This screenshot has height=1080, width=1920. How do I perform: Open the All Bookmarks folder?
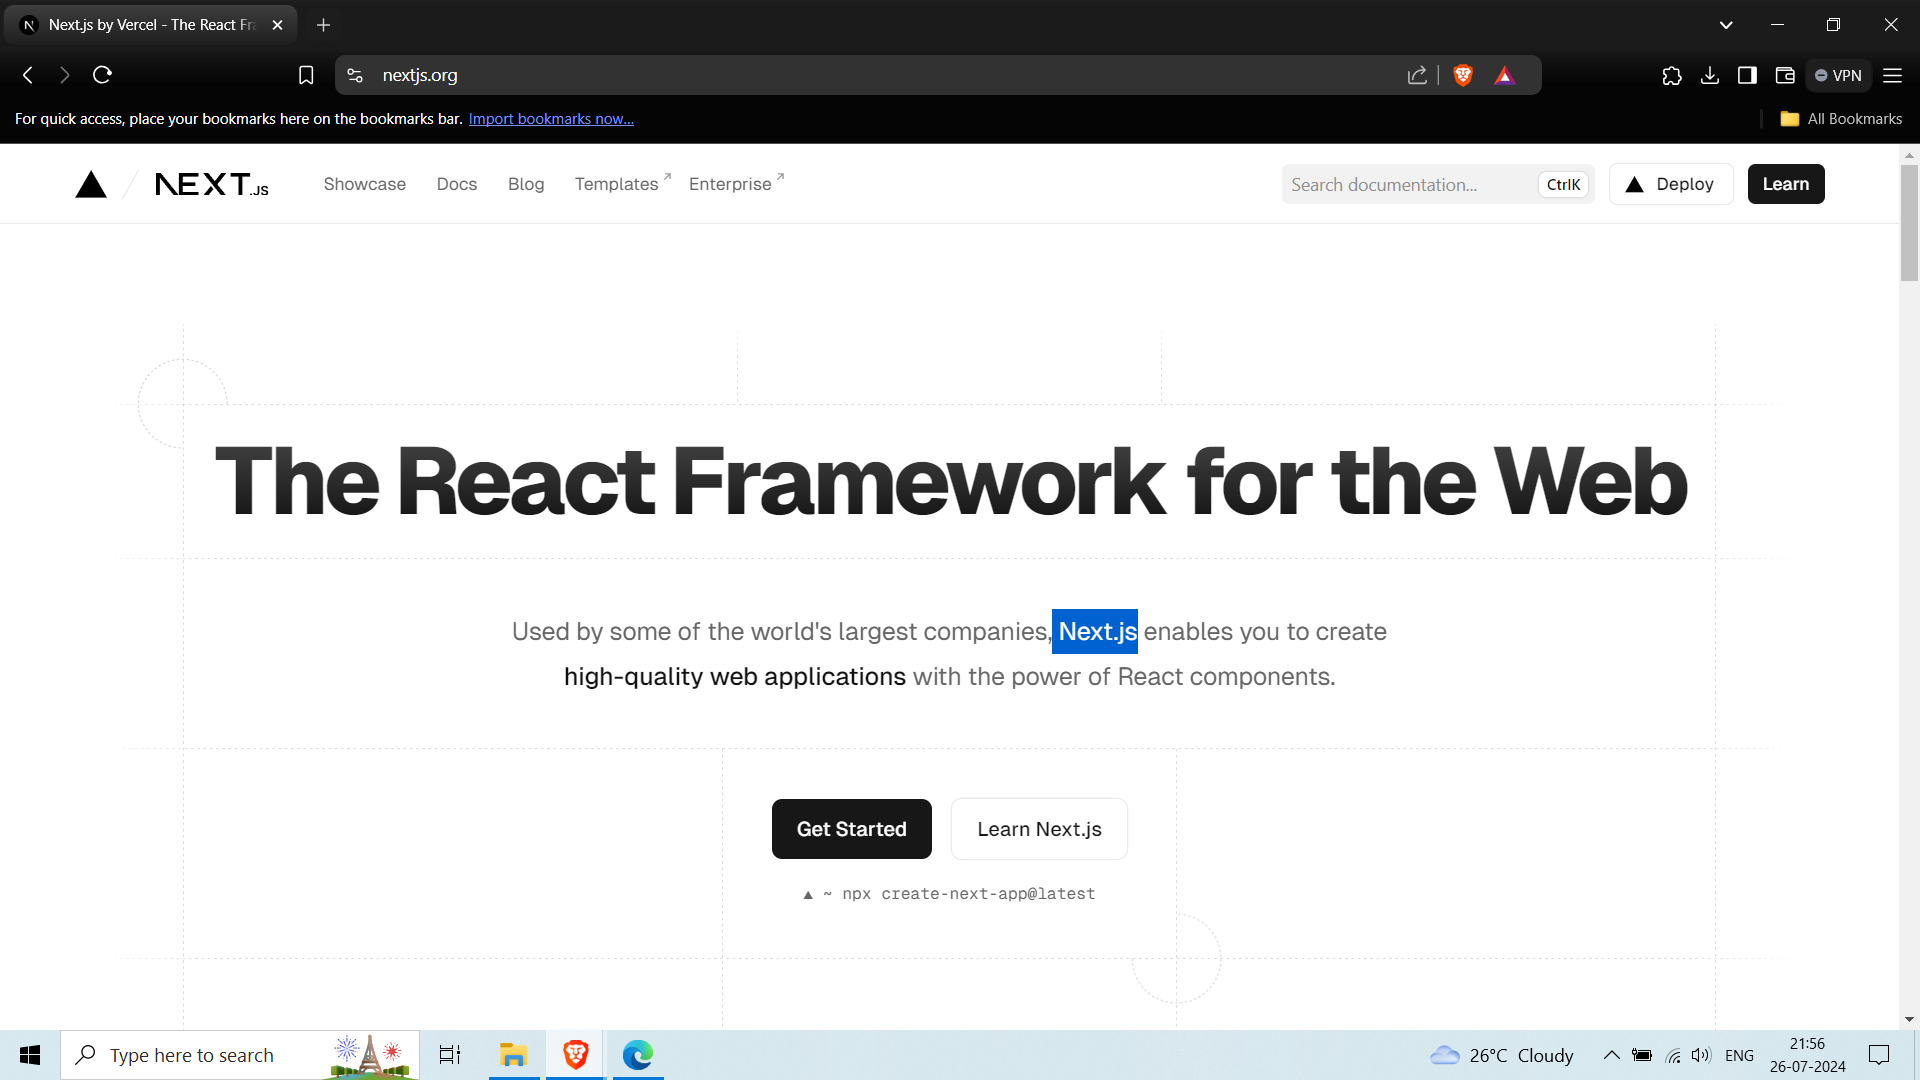[x=1841, y=119]
